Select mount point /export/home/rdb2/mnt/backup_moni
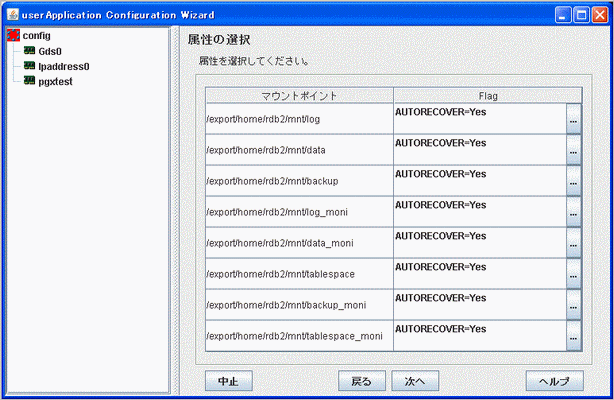 click(300, 305)
